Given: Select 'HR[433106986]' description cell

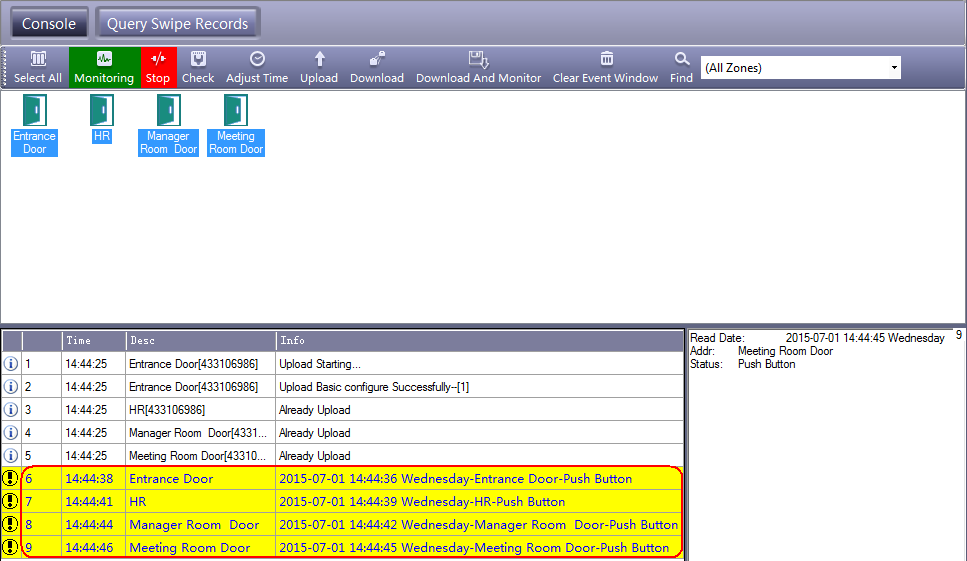Looking at the screenshot, I should tap(200, 410).
